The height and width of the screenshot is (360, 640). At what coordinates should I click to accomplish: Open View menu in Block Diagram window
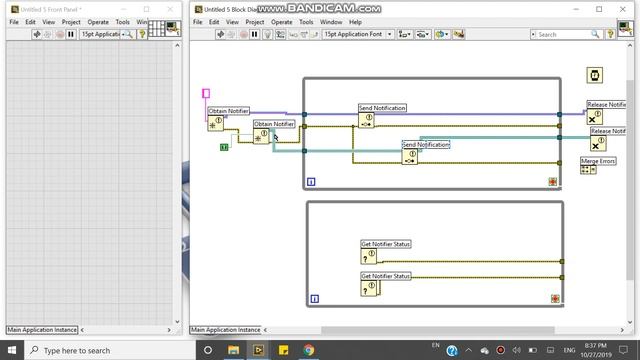click(232, 22)
